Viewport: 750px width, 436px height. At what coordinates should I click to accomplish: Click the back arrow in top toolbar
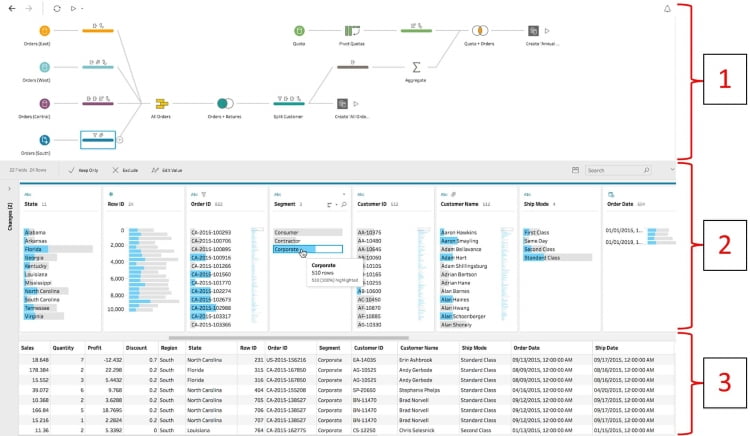click(12, 8)
